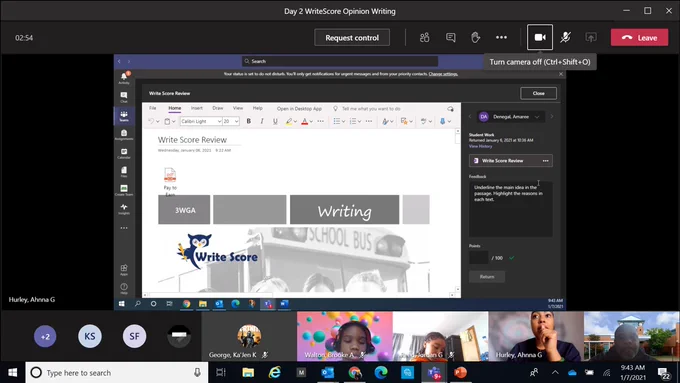Open the Styles dropdown in ribbon
Viewport: 680px width, 383px height.
click(x=388, y=121)
